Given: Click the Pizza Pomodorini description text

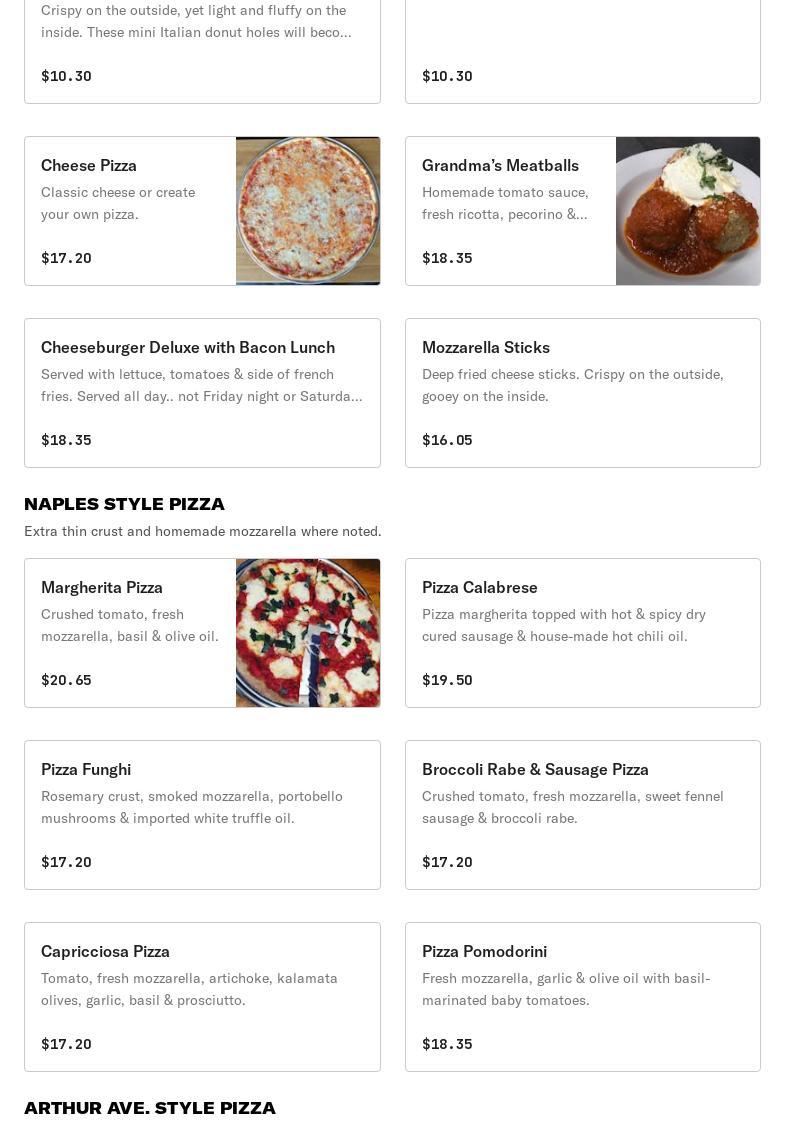Looking at the screenshot, I should (x=566, y=989).
